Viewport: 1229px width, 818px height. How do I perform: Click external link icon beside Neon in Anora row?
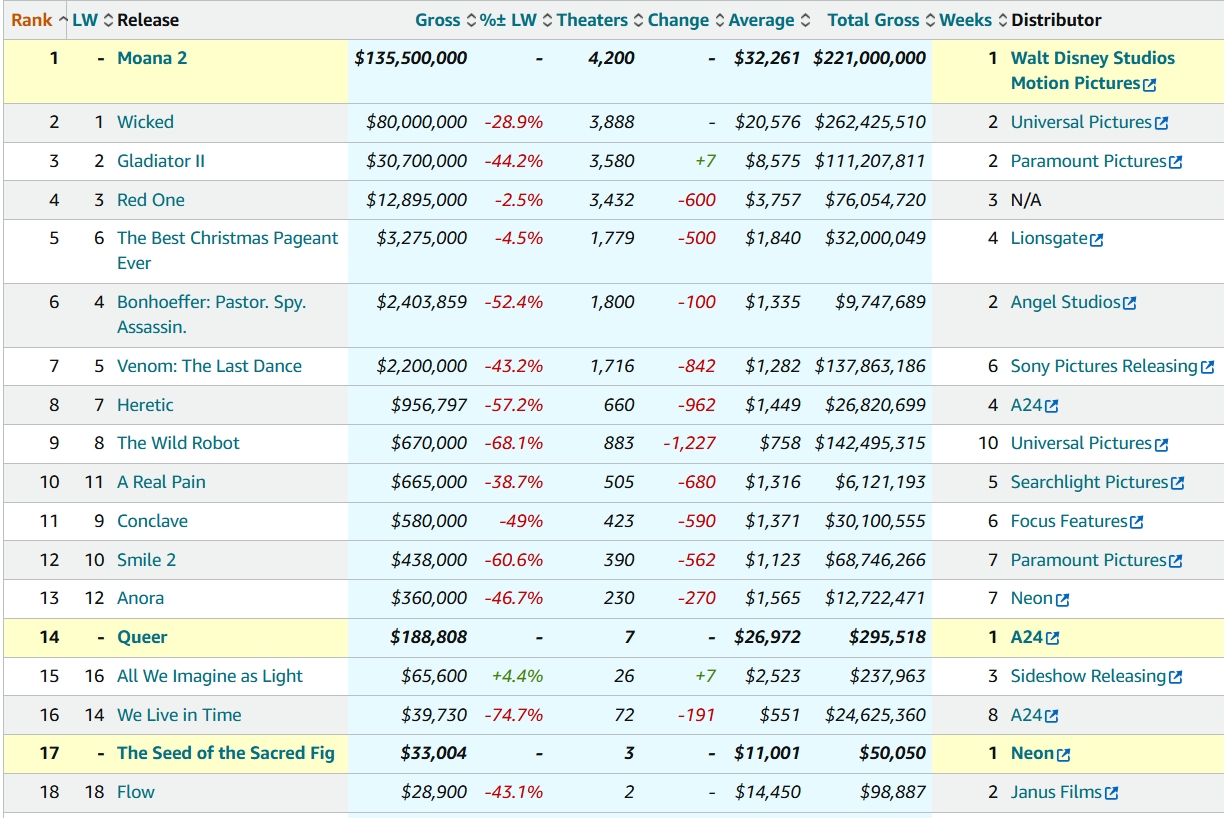1063,600
